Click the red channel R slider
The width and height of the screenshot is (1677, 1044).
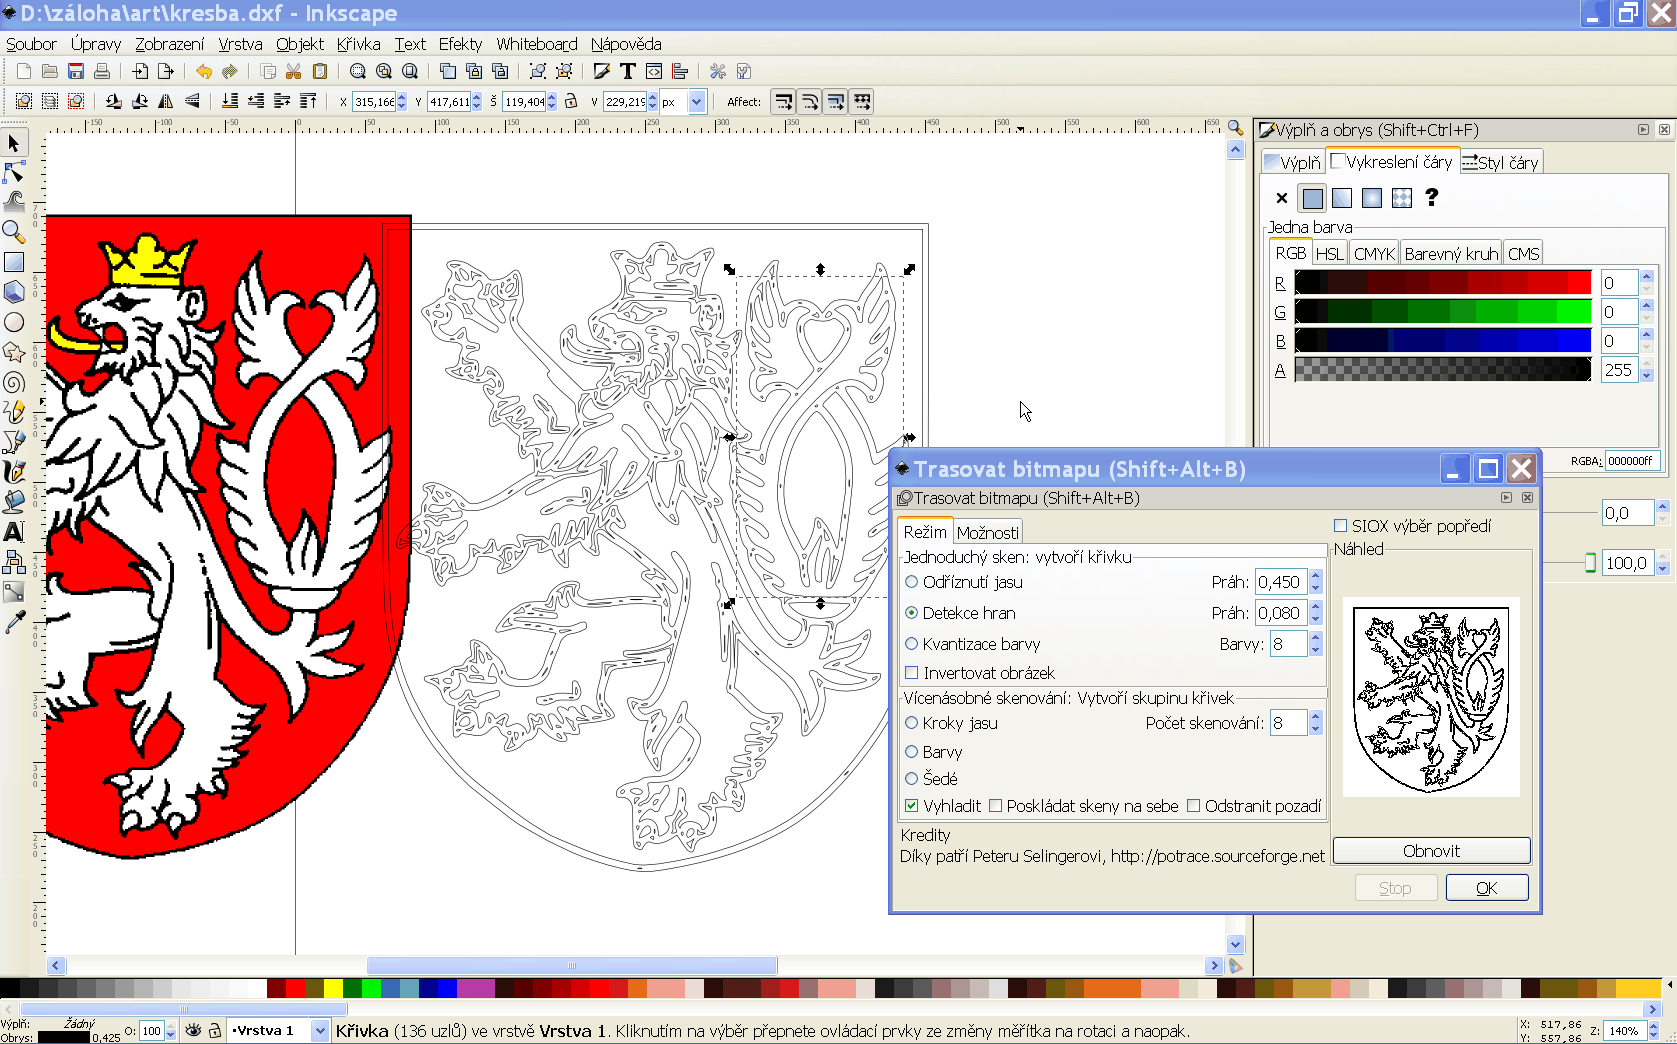[1442, 283]
